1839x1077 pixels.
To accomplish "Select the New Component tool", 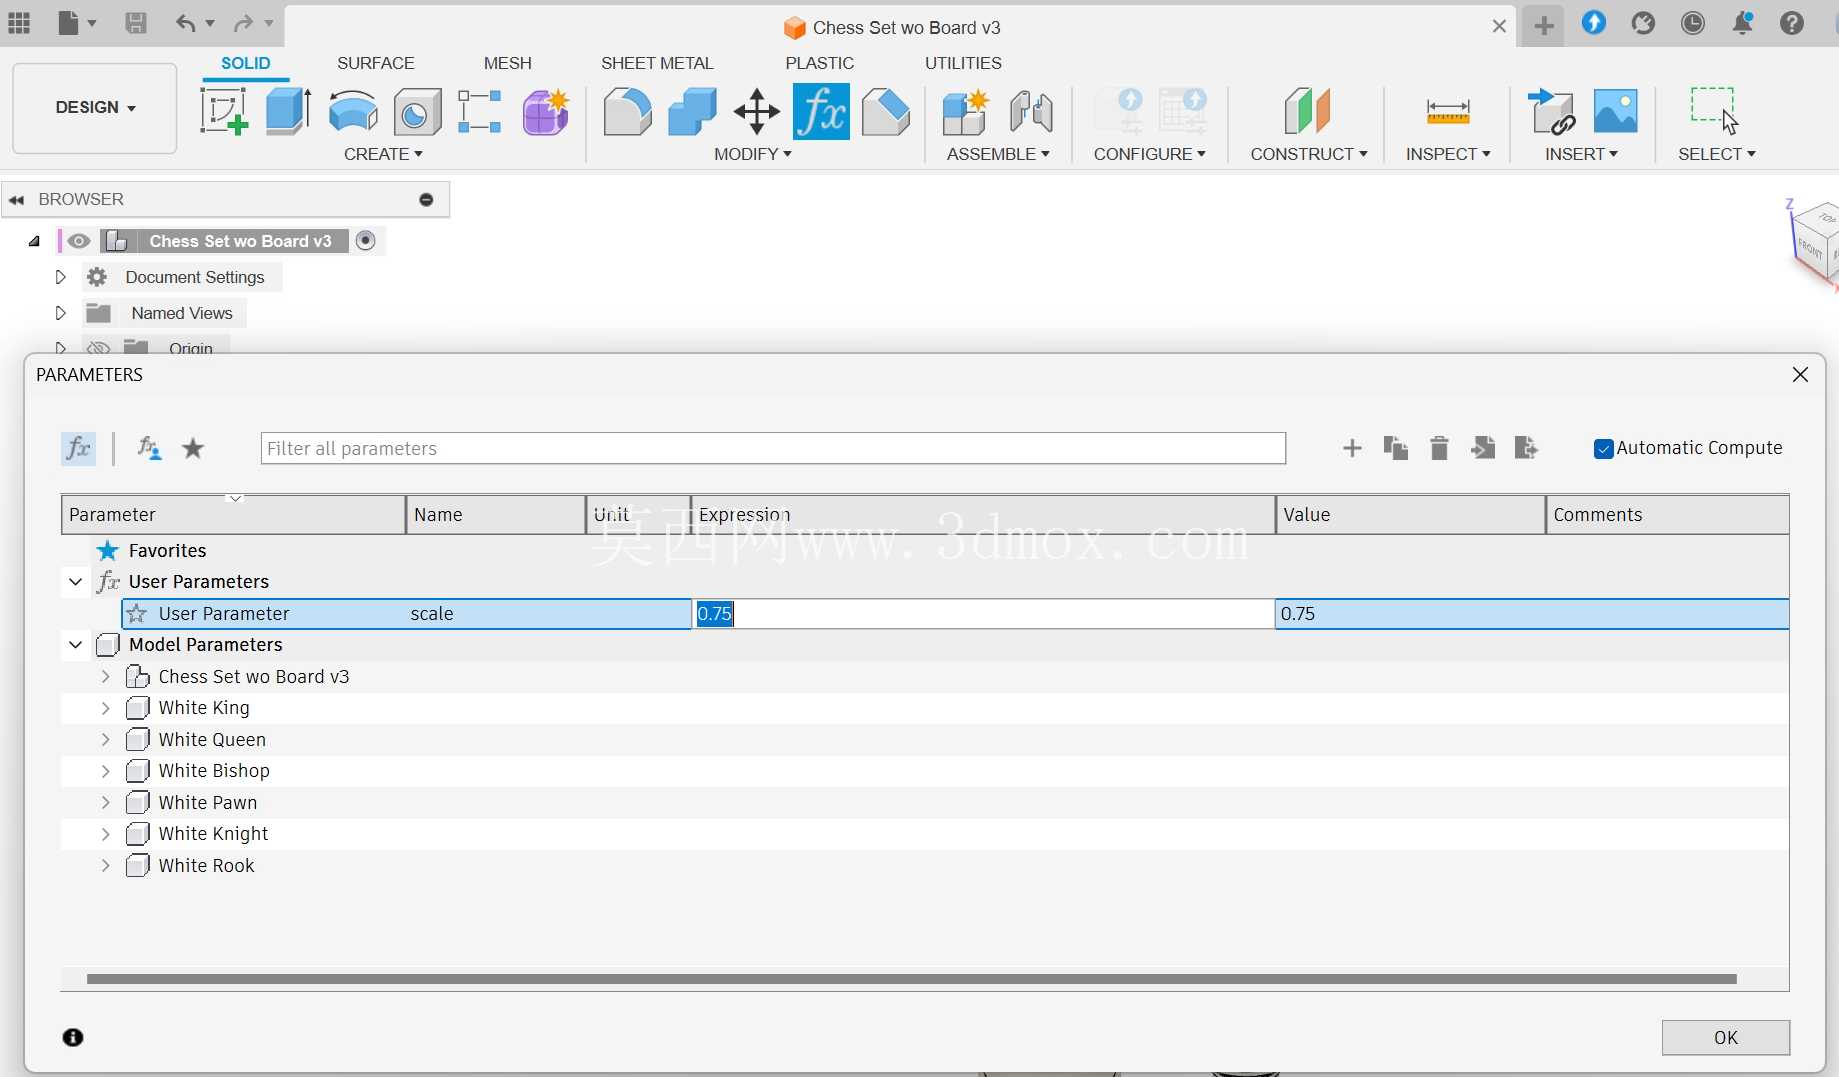I will pyautogui.click(x=965, y=111).
